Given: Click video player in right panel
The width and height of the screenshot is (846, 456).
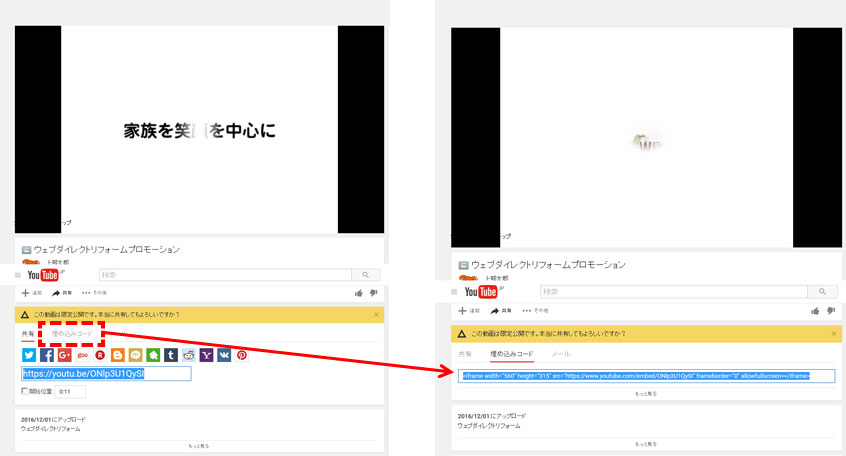Looking at the screenshot, I should [646, 138].
